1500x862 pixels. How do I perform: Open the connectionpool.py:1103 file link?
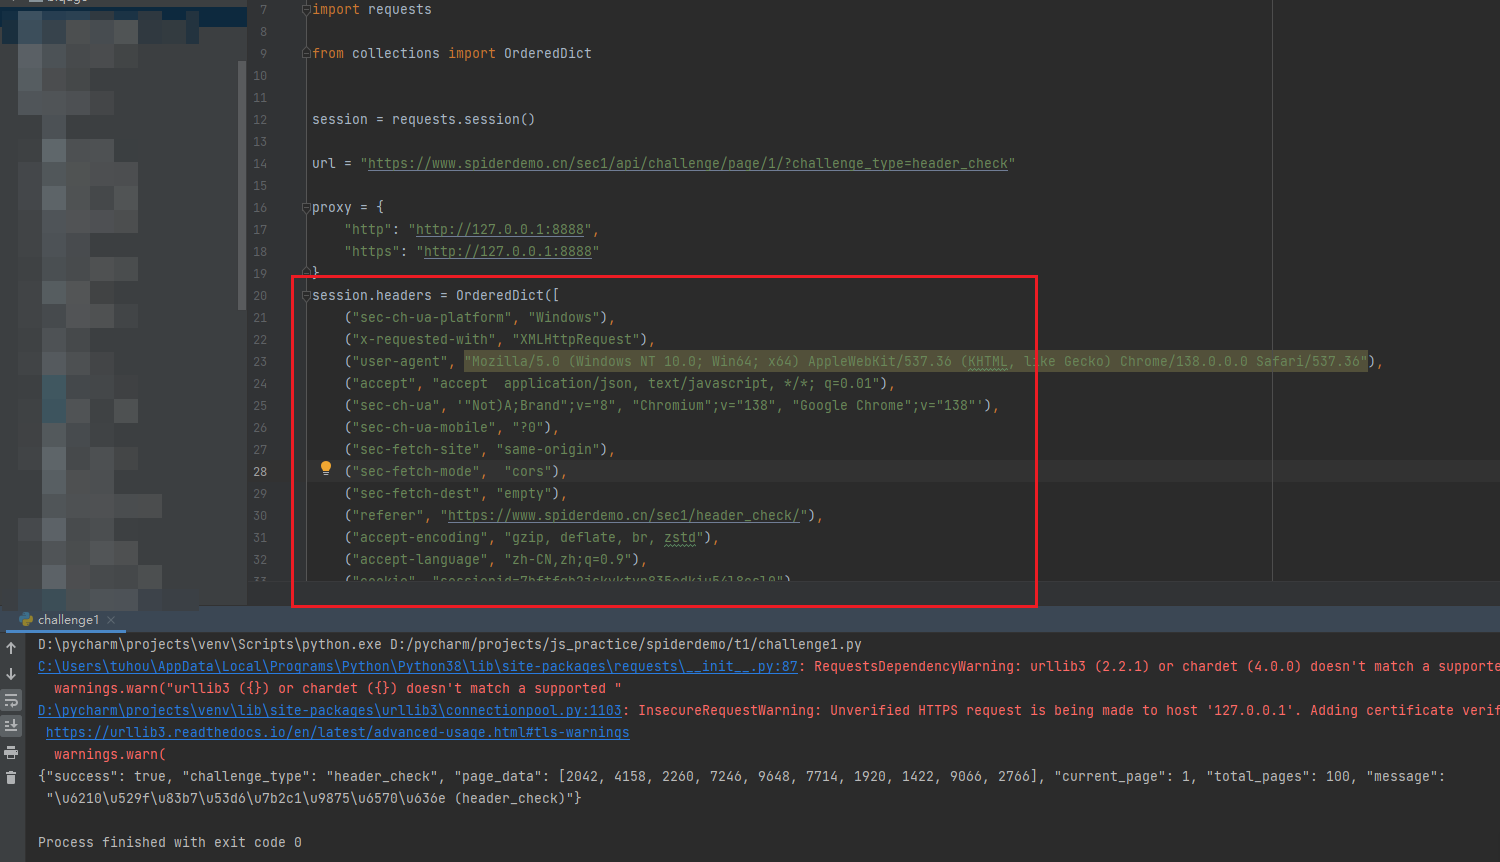[329, 711]
